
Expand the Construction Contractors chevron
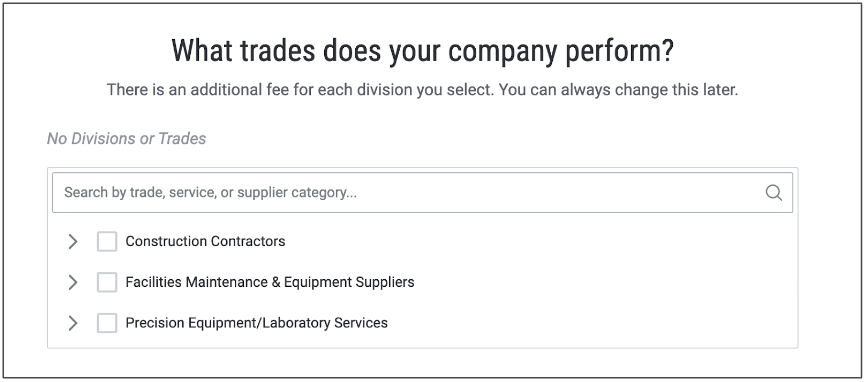[72, 241]
